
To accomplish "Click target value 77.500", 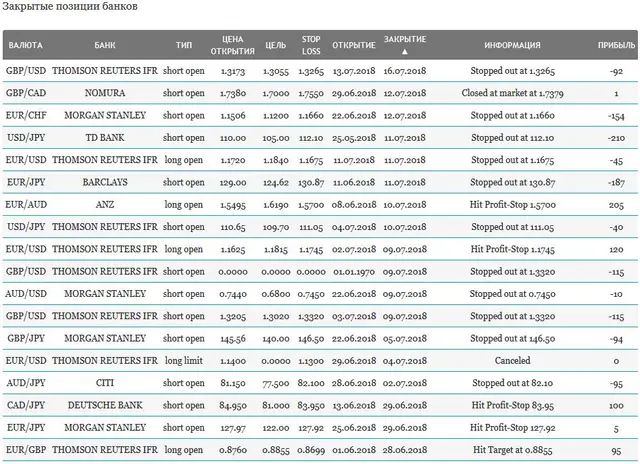I will click(276, 383).
